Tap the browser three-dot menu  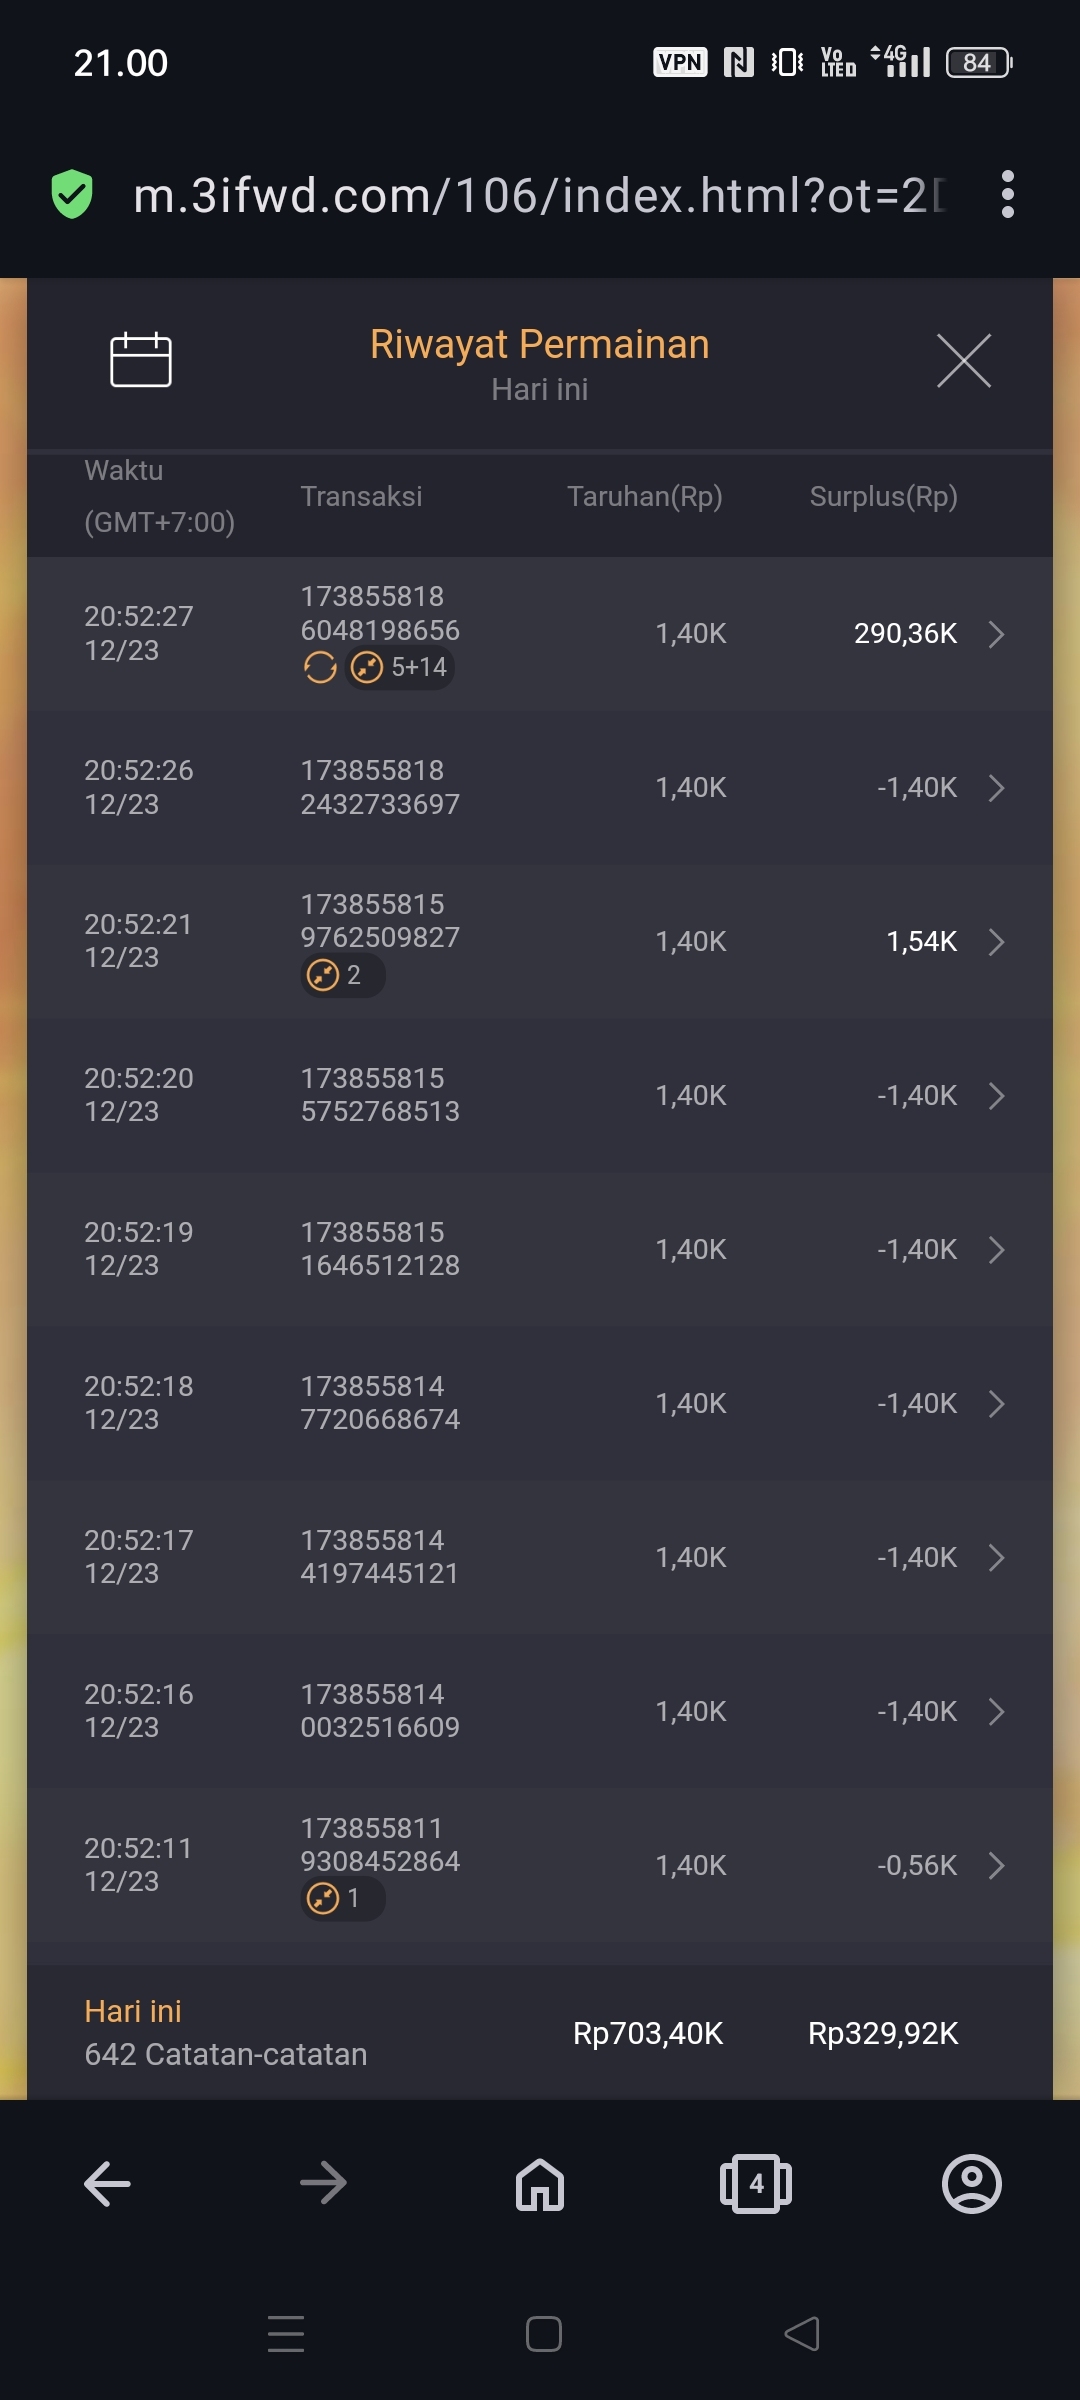tap(1007, 194)
